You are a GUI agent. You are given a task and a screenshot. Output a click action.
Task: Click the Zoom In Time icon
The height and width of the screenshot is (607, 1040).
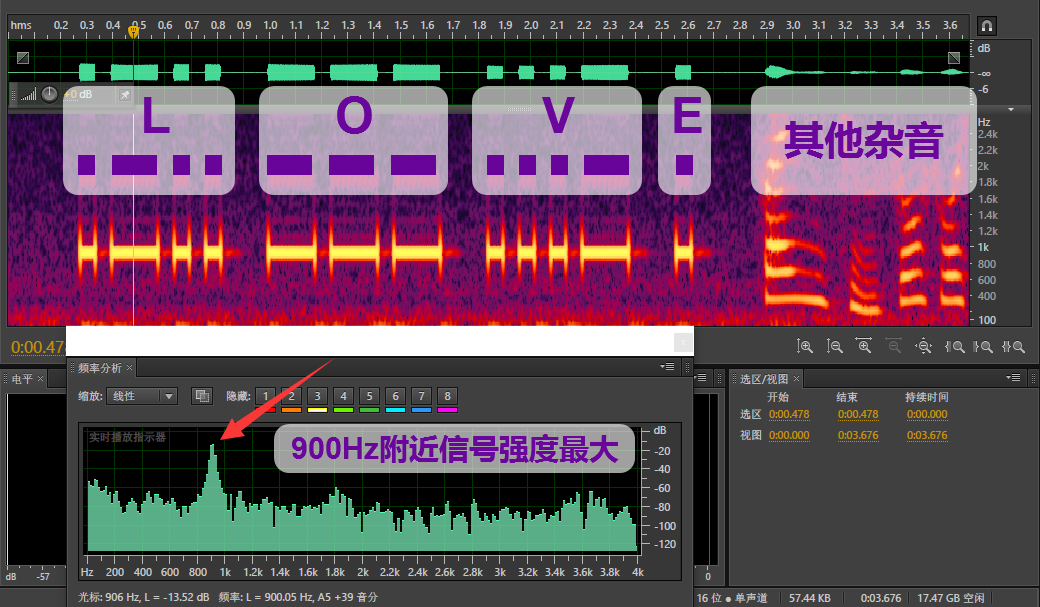click(x=865, y=346)
